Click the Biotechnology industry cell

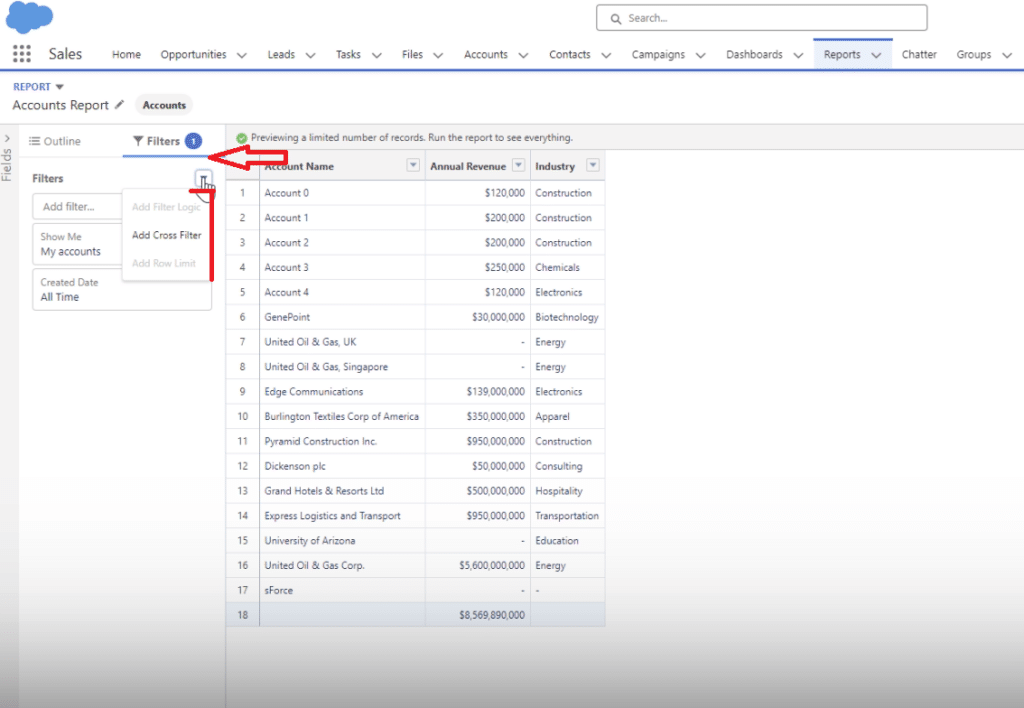[568, 317]
